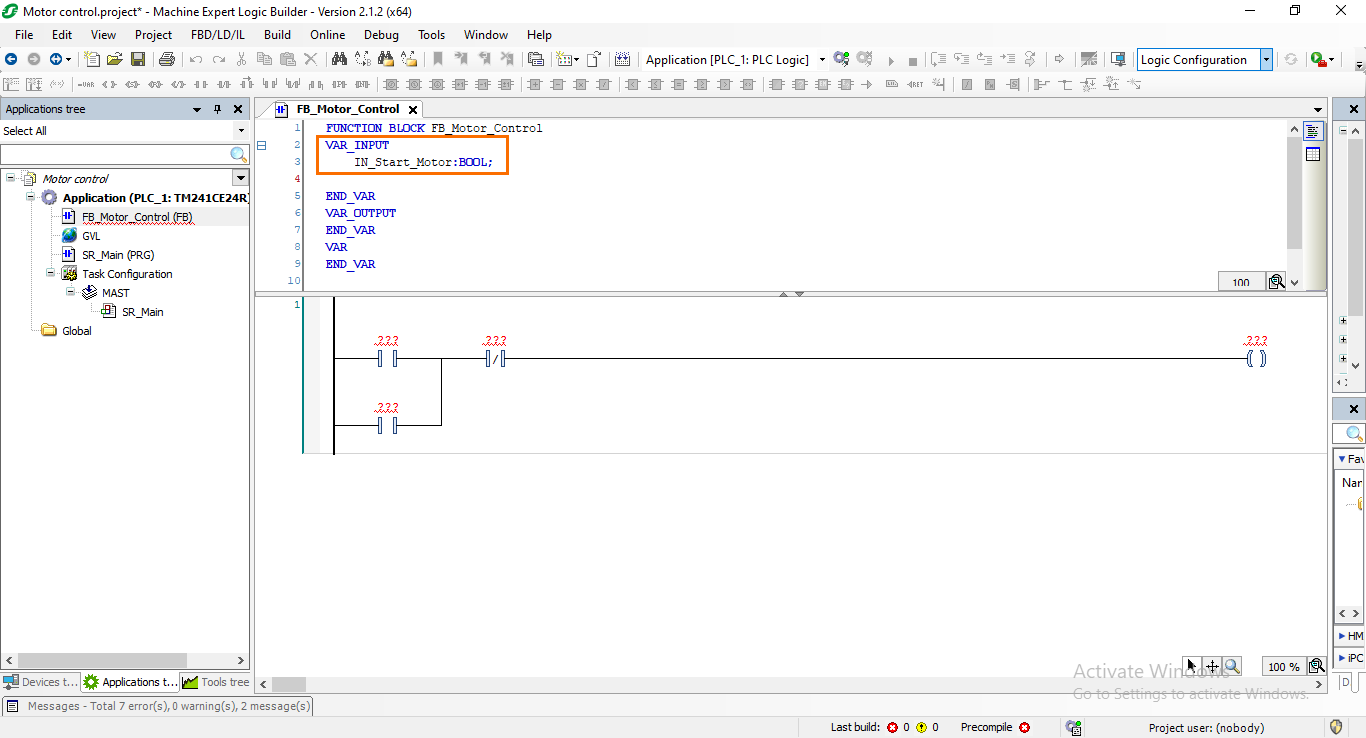Click the Stop square icon
The height and width of the screenshot is (738, 1366).
pyautogui.click(x=912, y=61)
